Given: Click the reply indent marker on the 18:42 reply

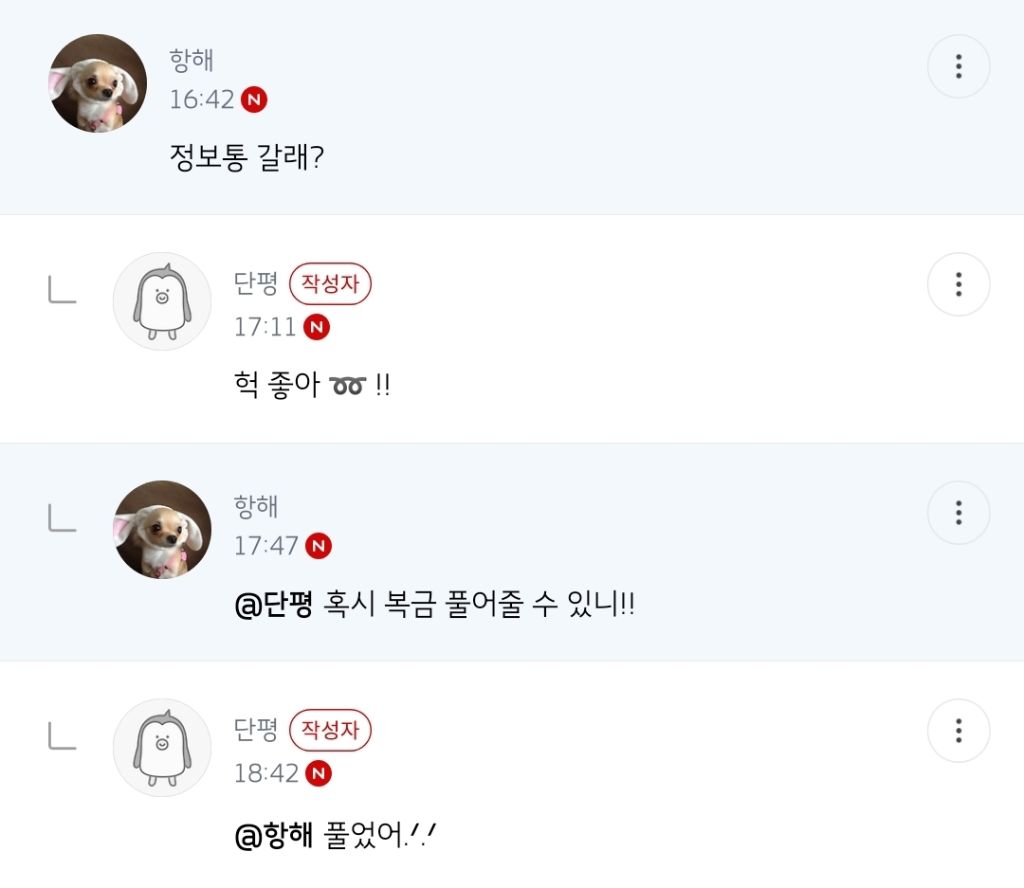Looking at the screenshot, I should [62, 737].
